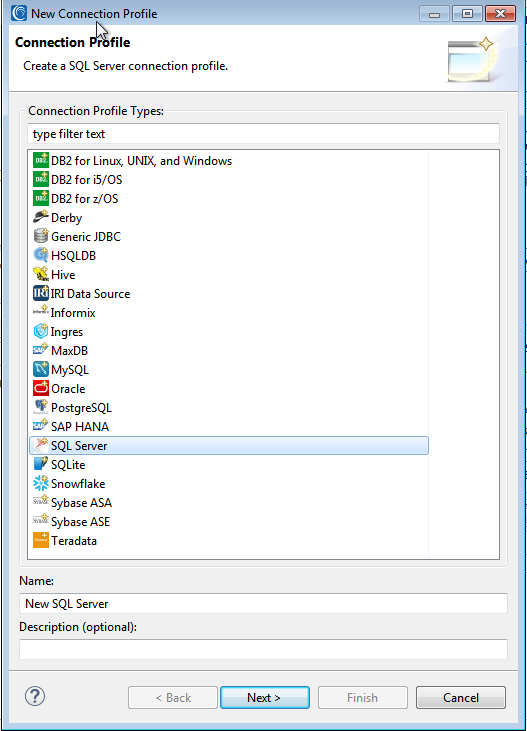Click the Next button
The image size is (527, 731).
[264, 697]
